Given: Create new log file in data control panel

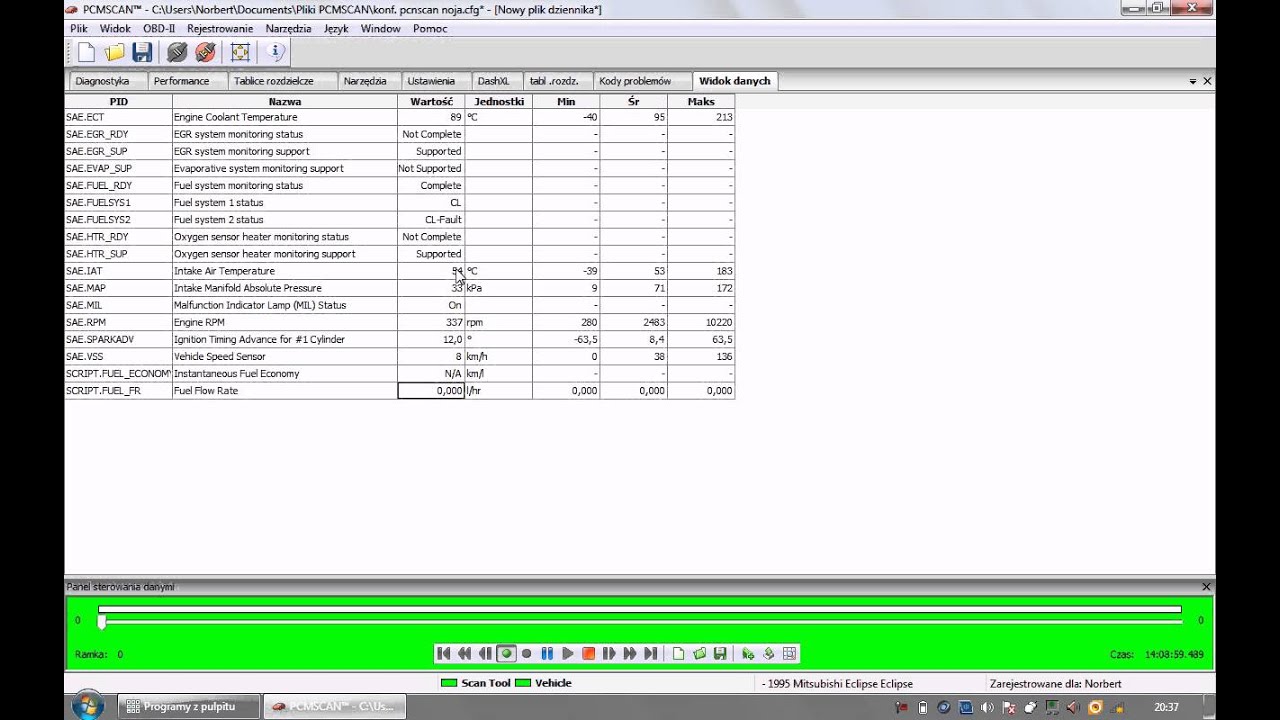Looking at the screenshot, I should click(x=678, y=653).
